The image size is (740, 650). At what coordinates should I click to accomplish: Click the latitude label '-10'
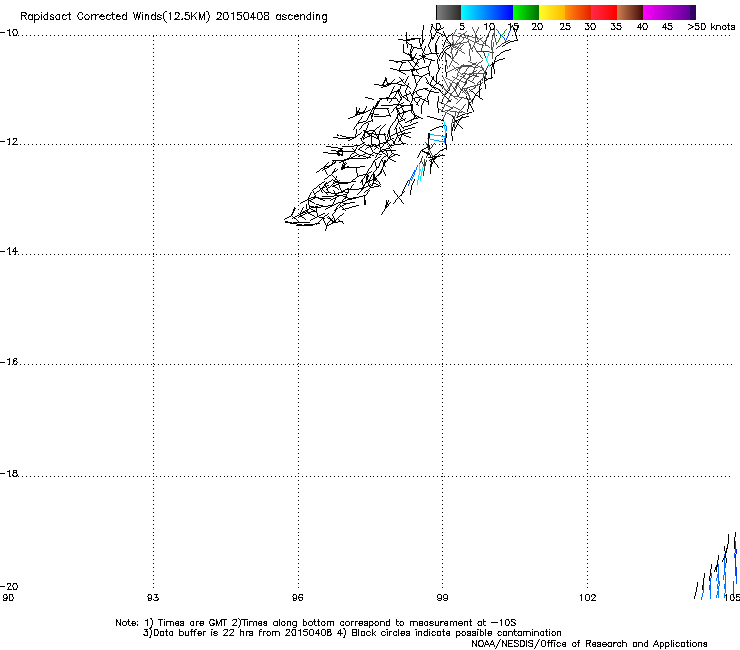9,33
